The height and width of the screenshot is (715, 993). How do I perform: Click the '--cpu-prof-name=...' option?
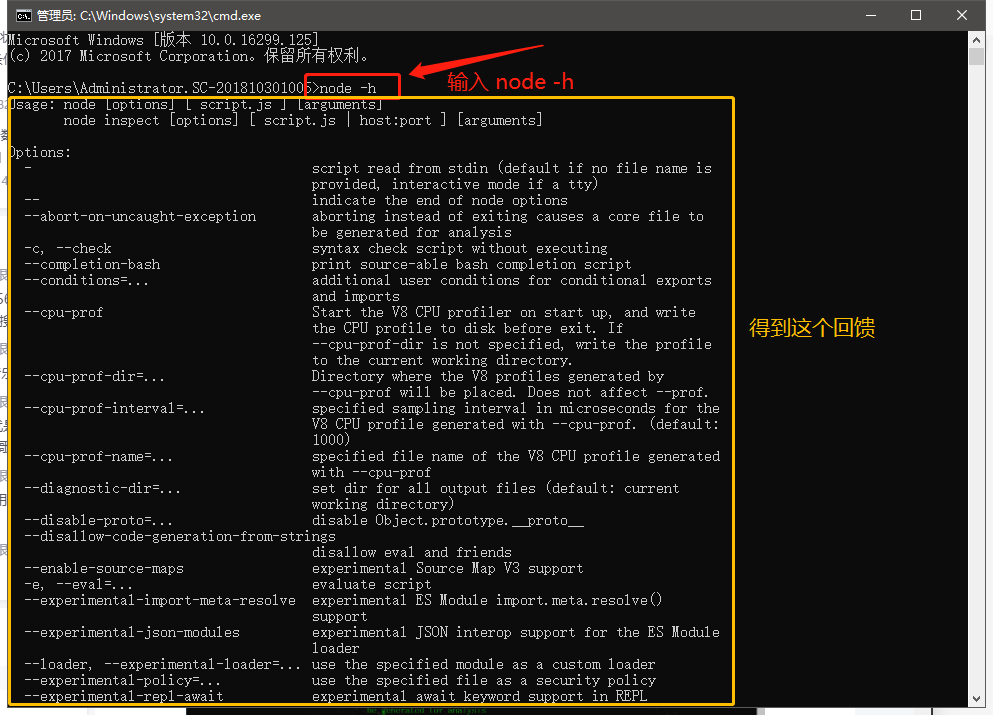(x=98, y=457)
